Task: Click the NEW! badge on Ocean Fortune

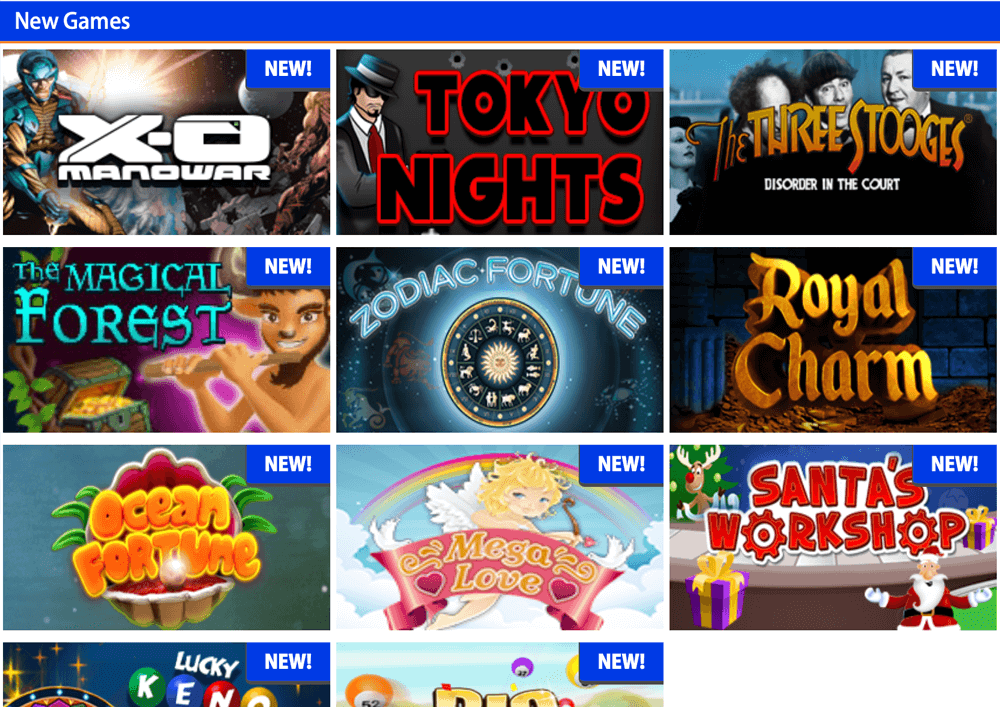Action: point(288,464)
